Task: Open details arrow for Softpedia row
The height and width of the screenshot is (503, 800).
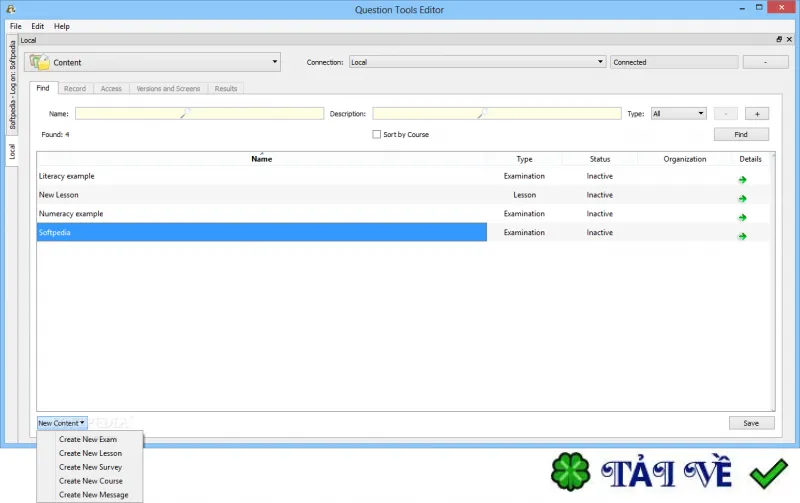Action: tap(742, 236)
